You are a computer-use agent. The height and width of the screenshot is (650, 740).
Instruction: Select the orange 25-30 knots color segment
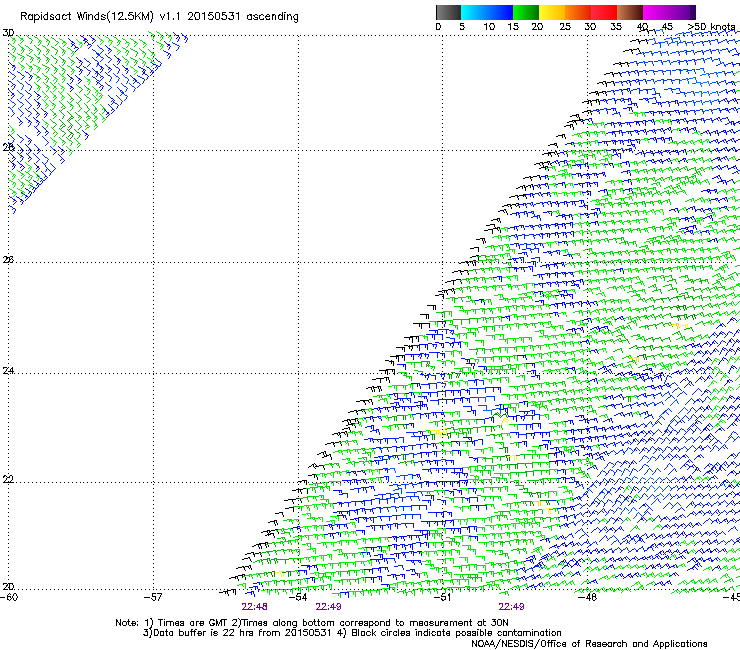[x=578, y=12]
